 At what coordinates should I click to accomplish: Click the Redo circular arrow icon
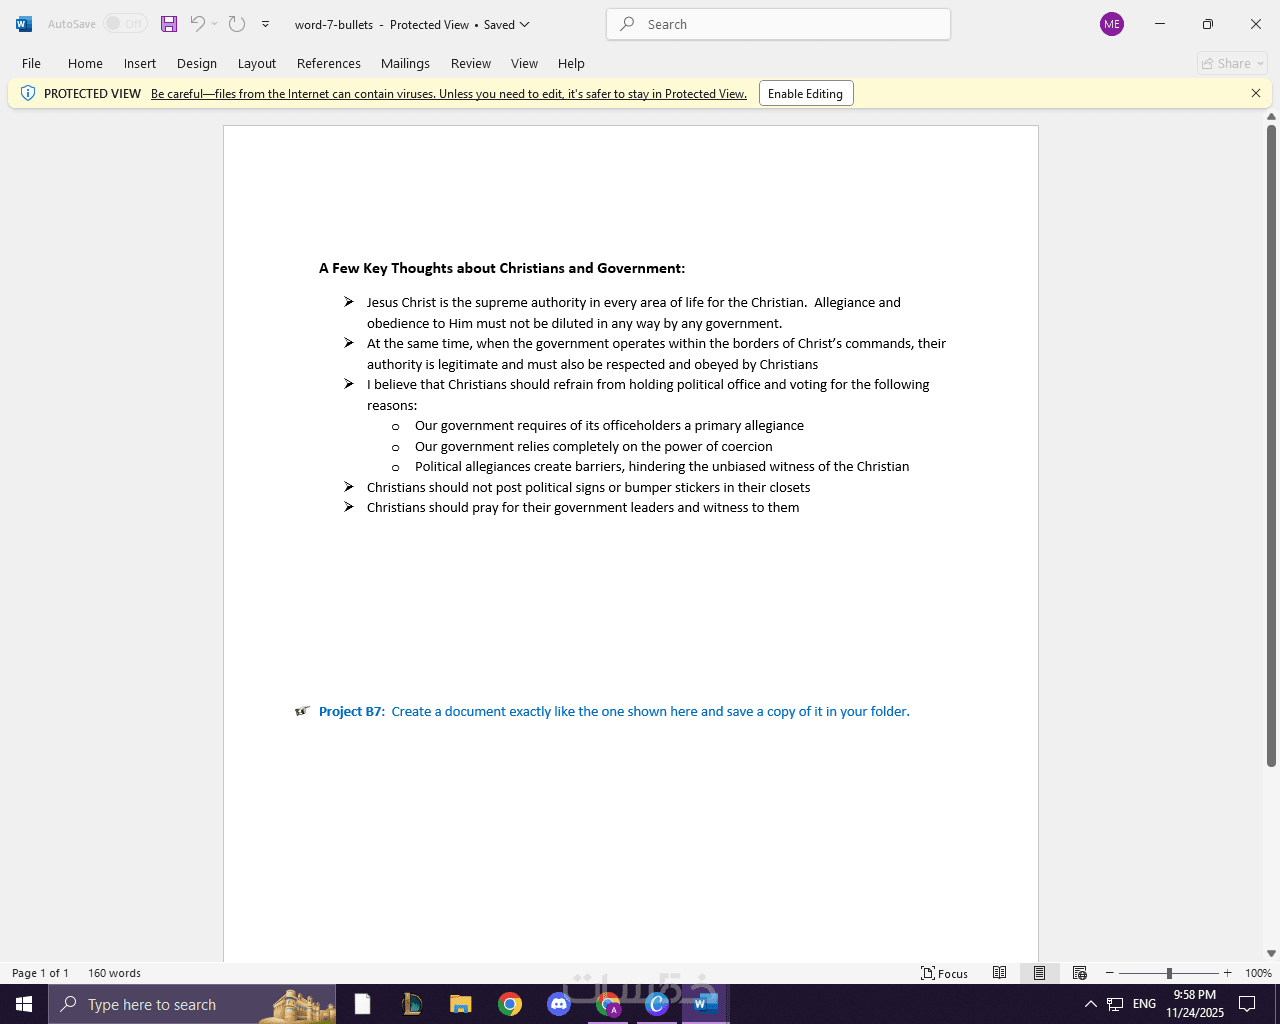coord(237,24)
